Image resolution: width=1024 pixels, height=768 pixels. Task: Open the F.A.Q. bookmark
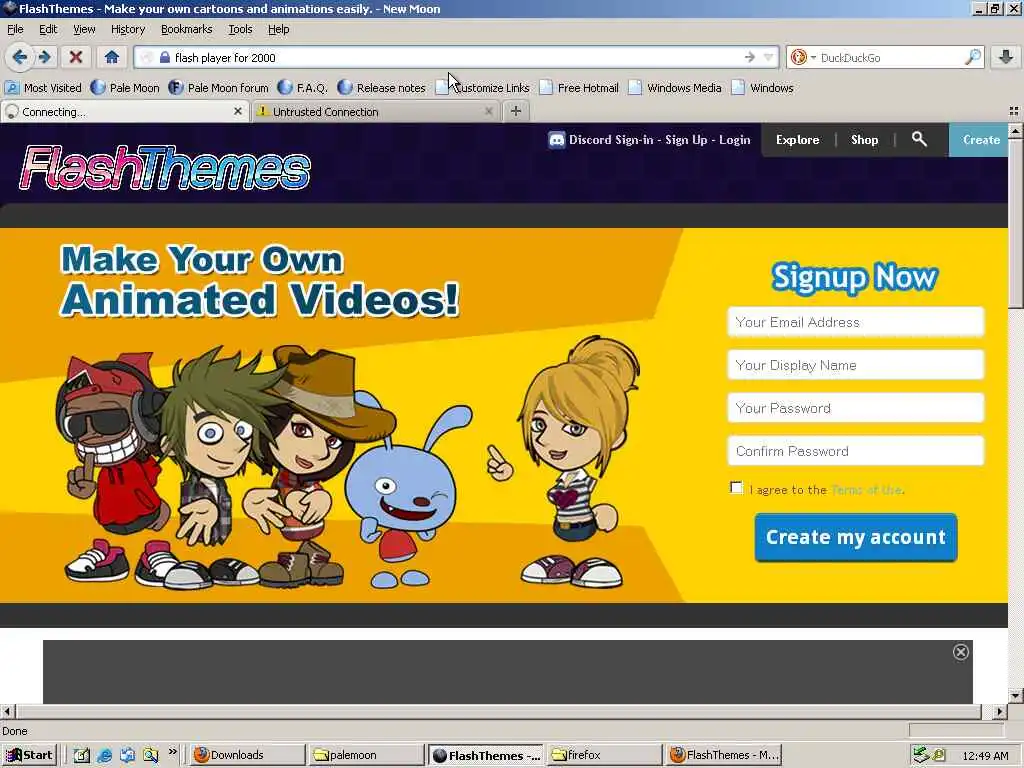click(x=303, y=88)
